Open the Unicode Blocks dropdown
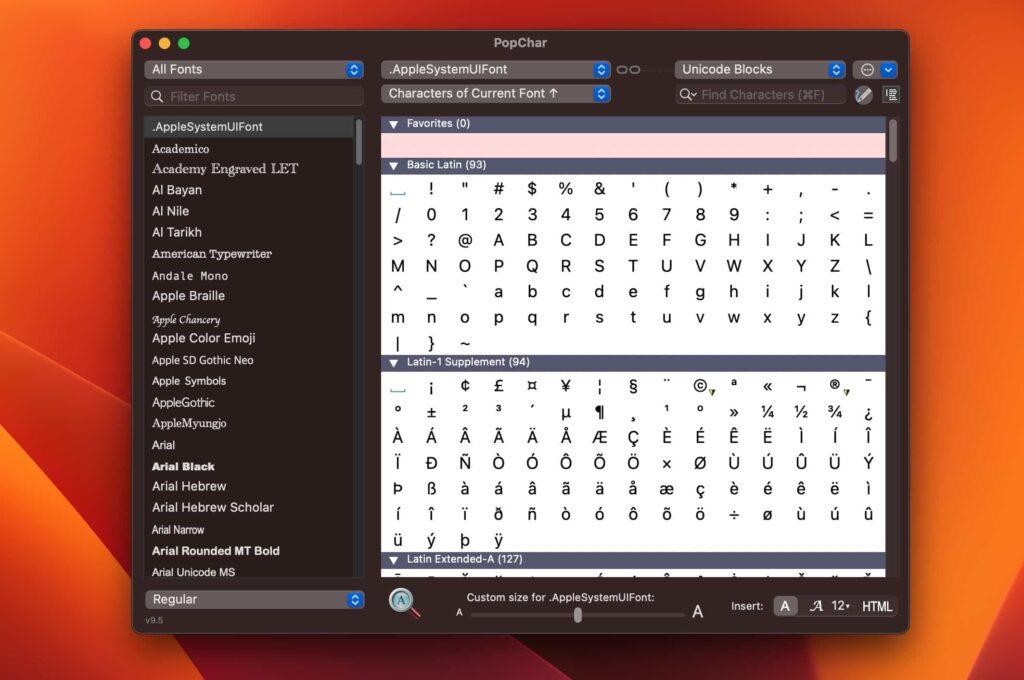 pos(759,69)
